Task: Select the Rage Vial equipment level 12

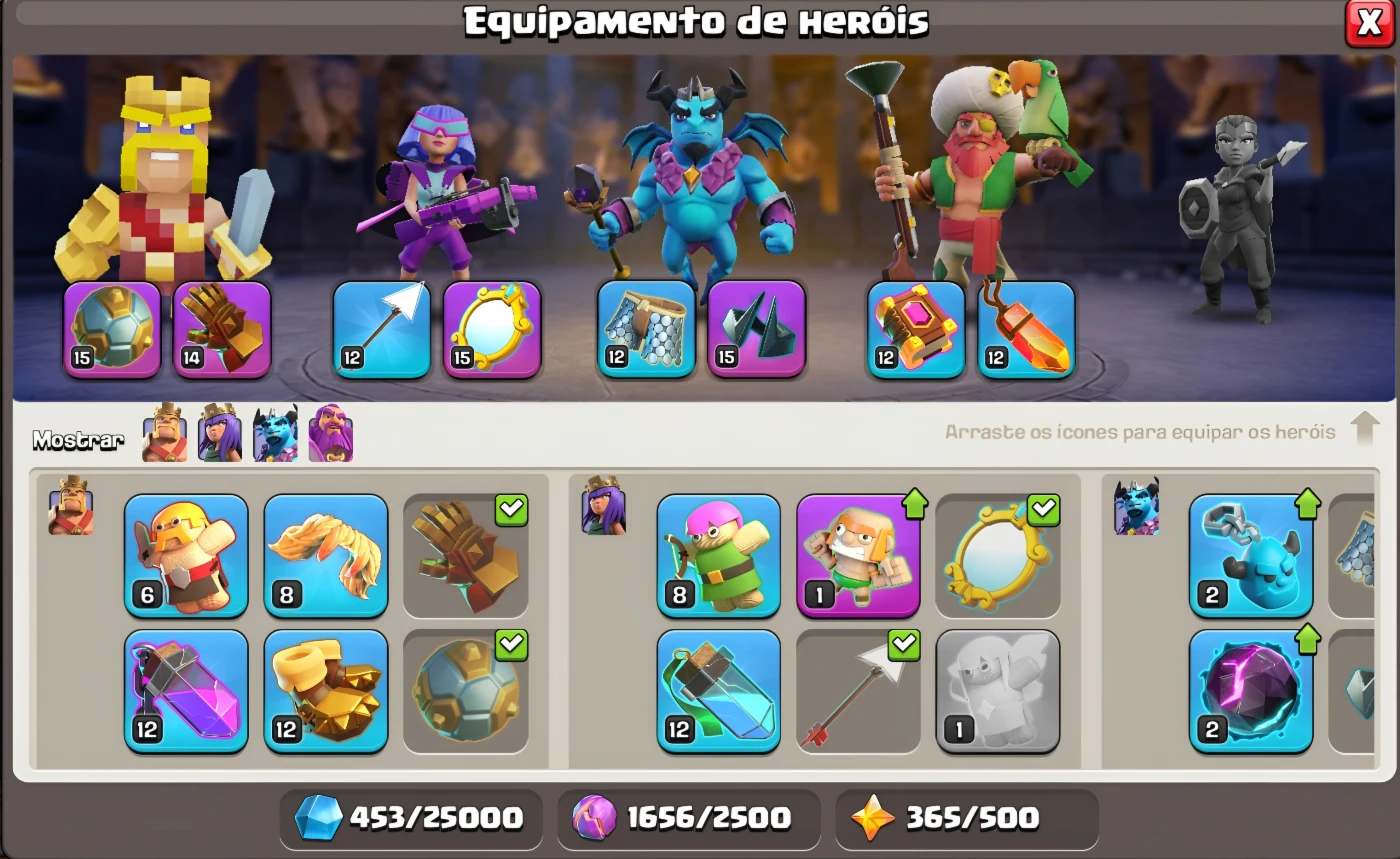Action: [186, 691]
